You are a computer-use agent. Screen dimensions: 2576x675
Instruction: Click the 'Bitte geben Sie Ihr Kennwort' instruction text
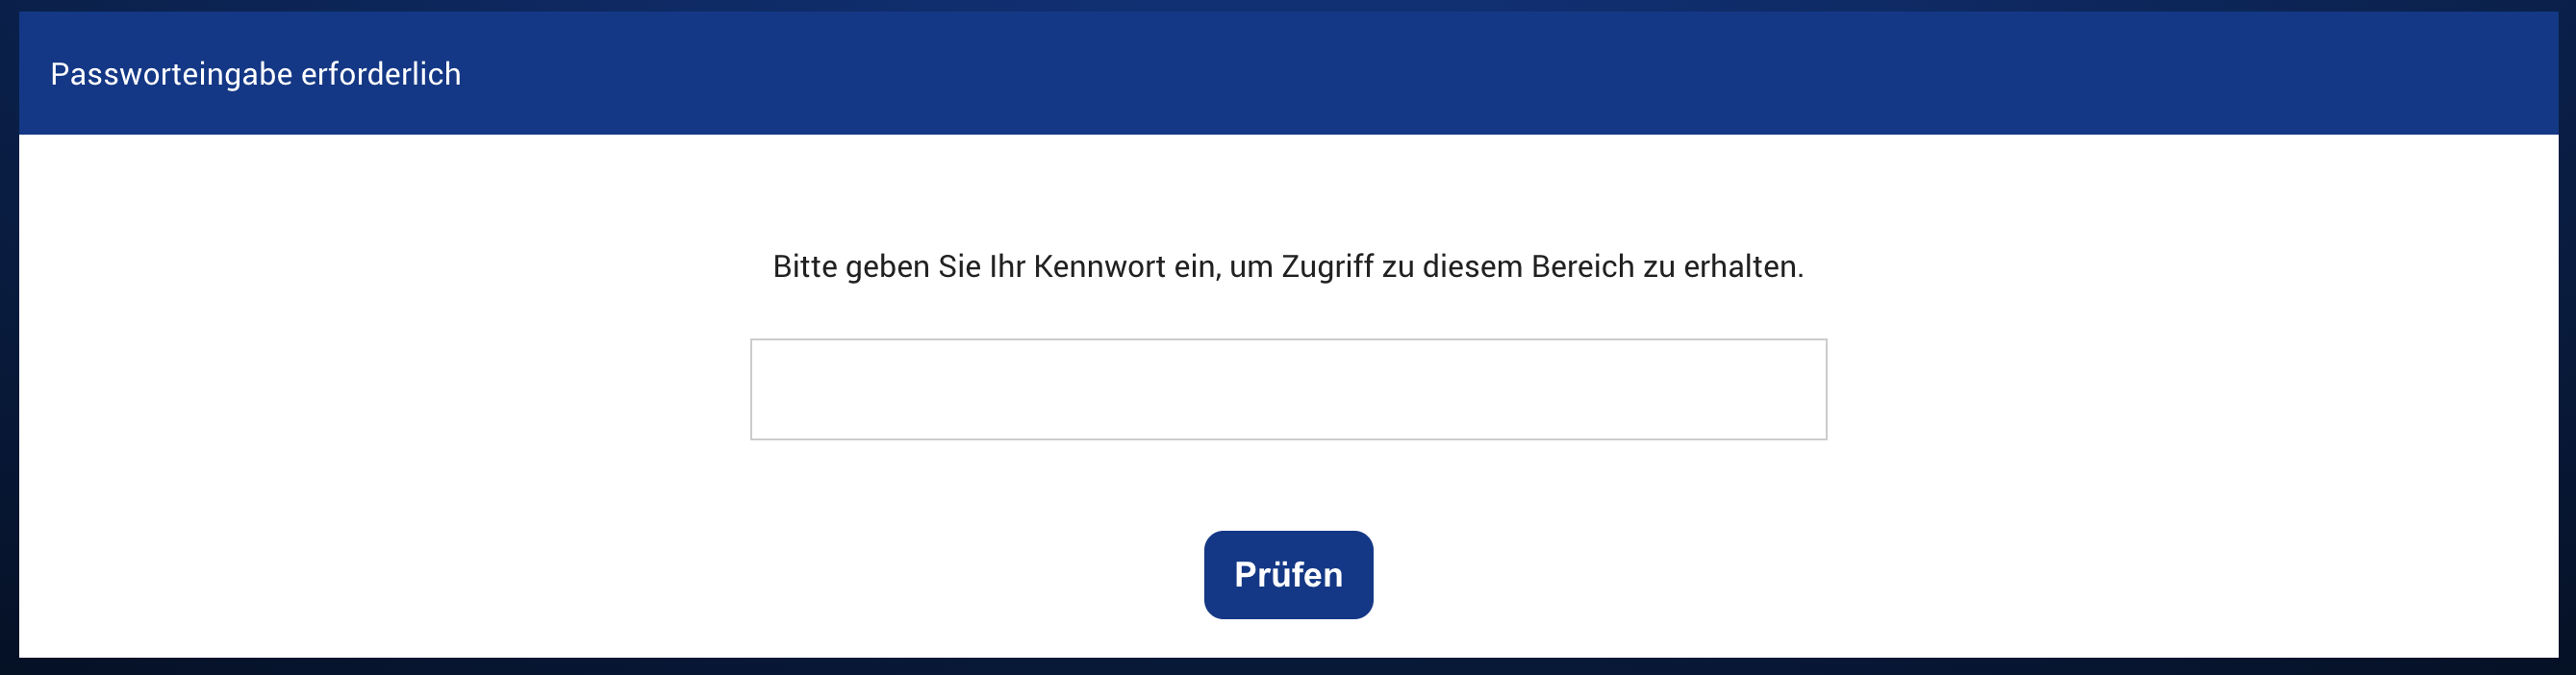coord(1288,267)
